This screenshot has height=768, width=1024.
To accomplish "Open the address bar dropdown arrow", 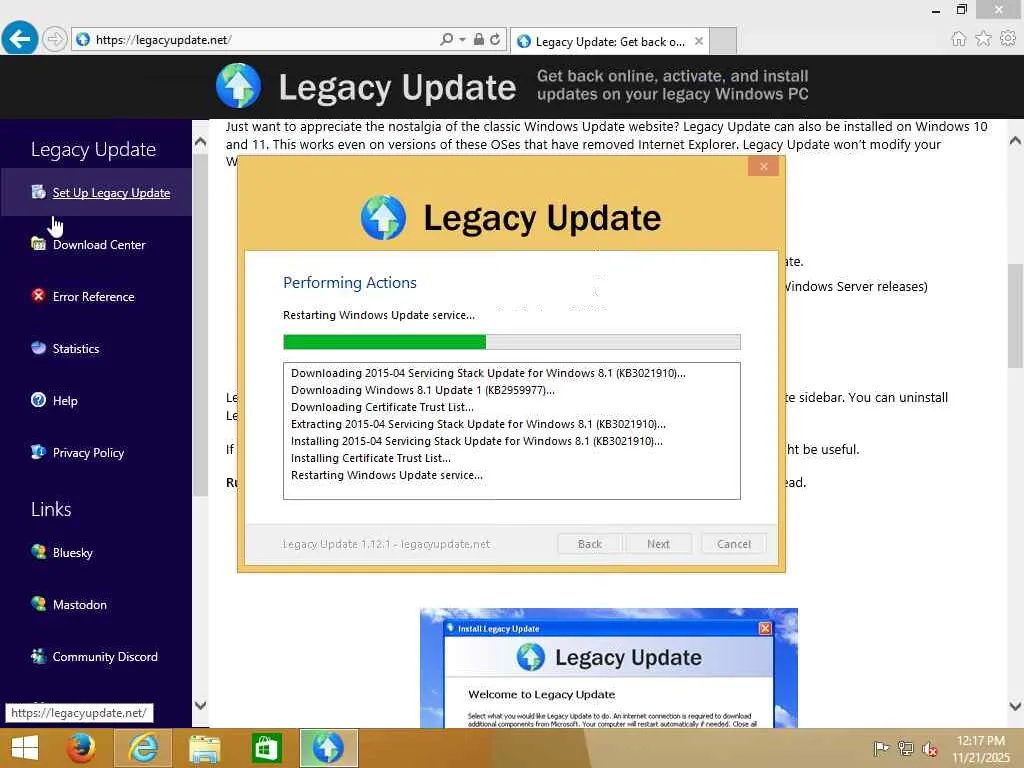I will tap(462, 39).
